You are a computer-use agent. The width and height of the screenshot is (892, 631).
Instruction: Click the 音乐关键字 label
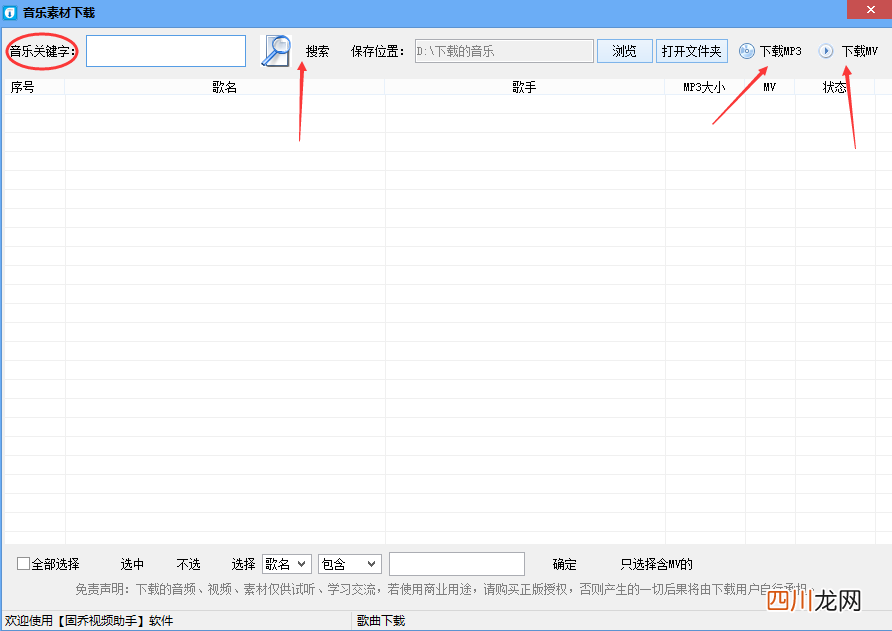pos(43,51)
